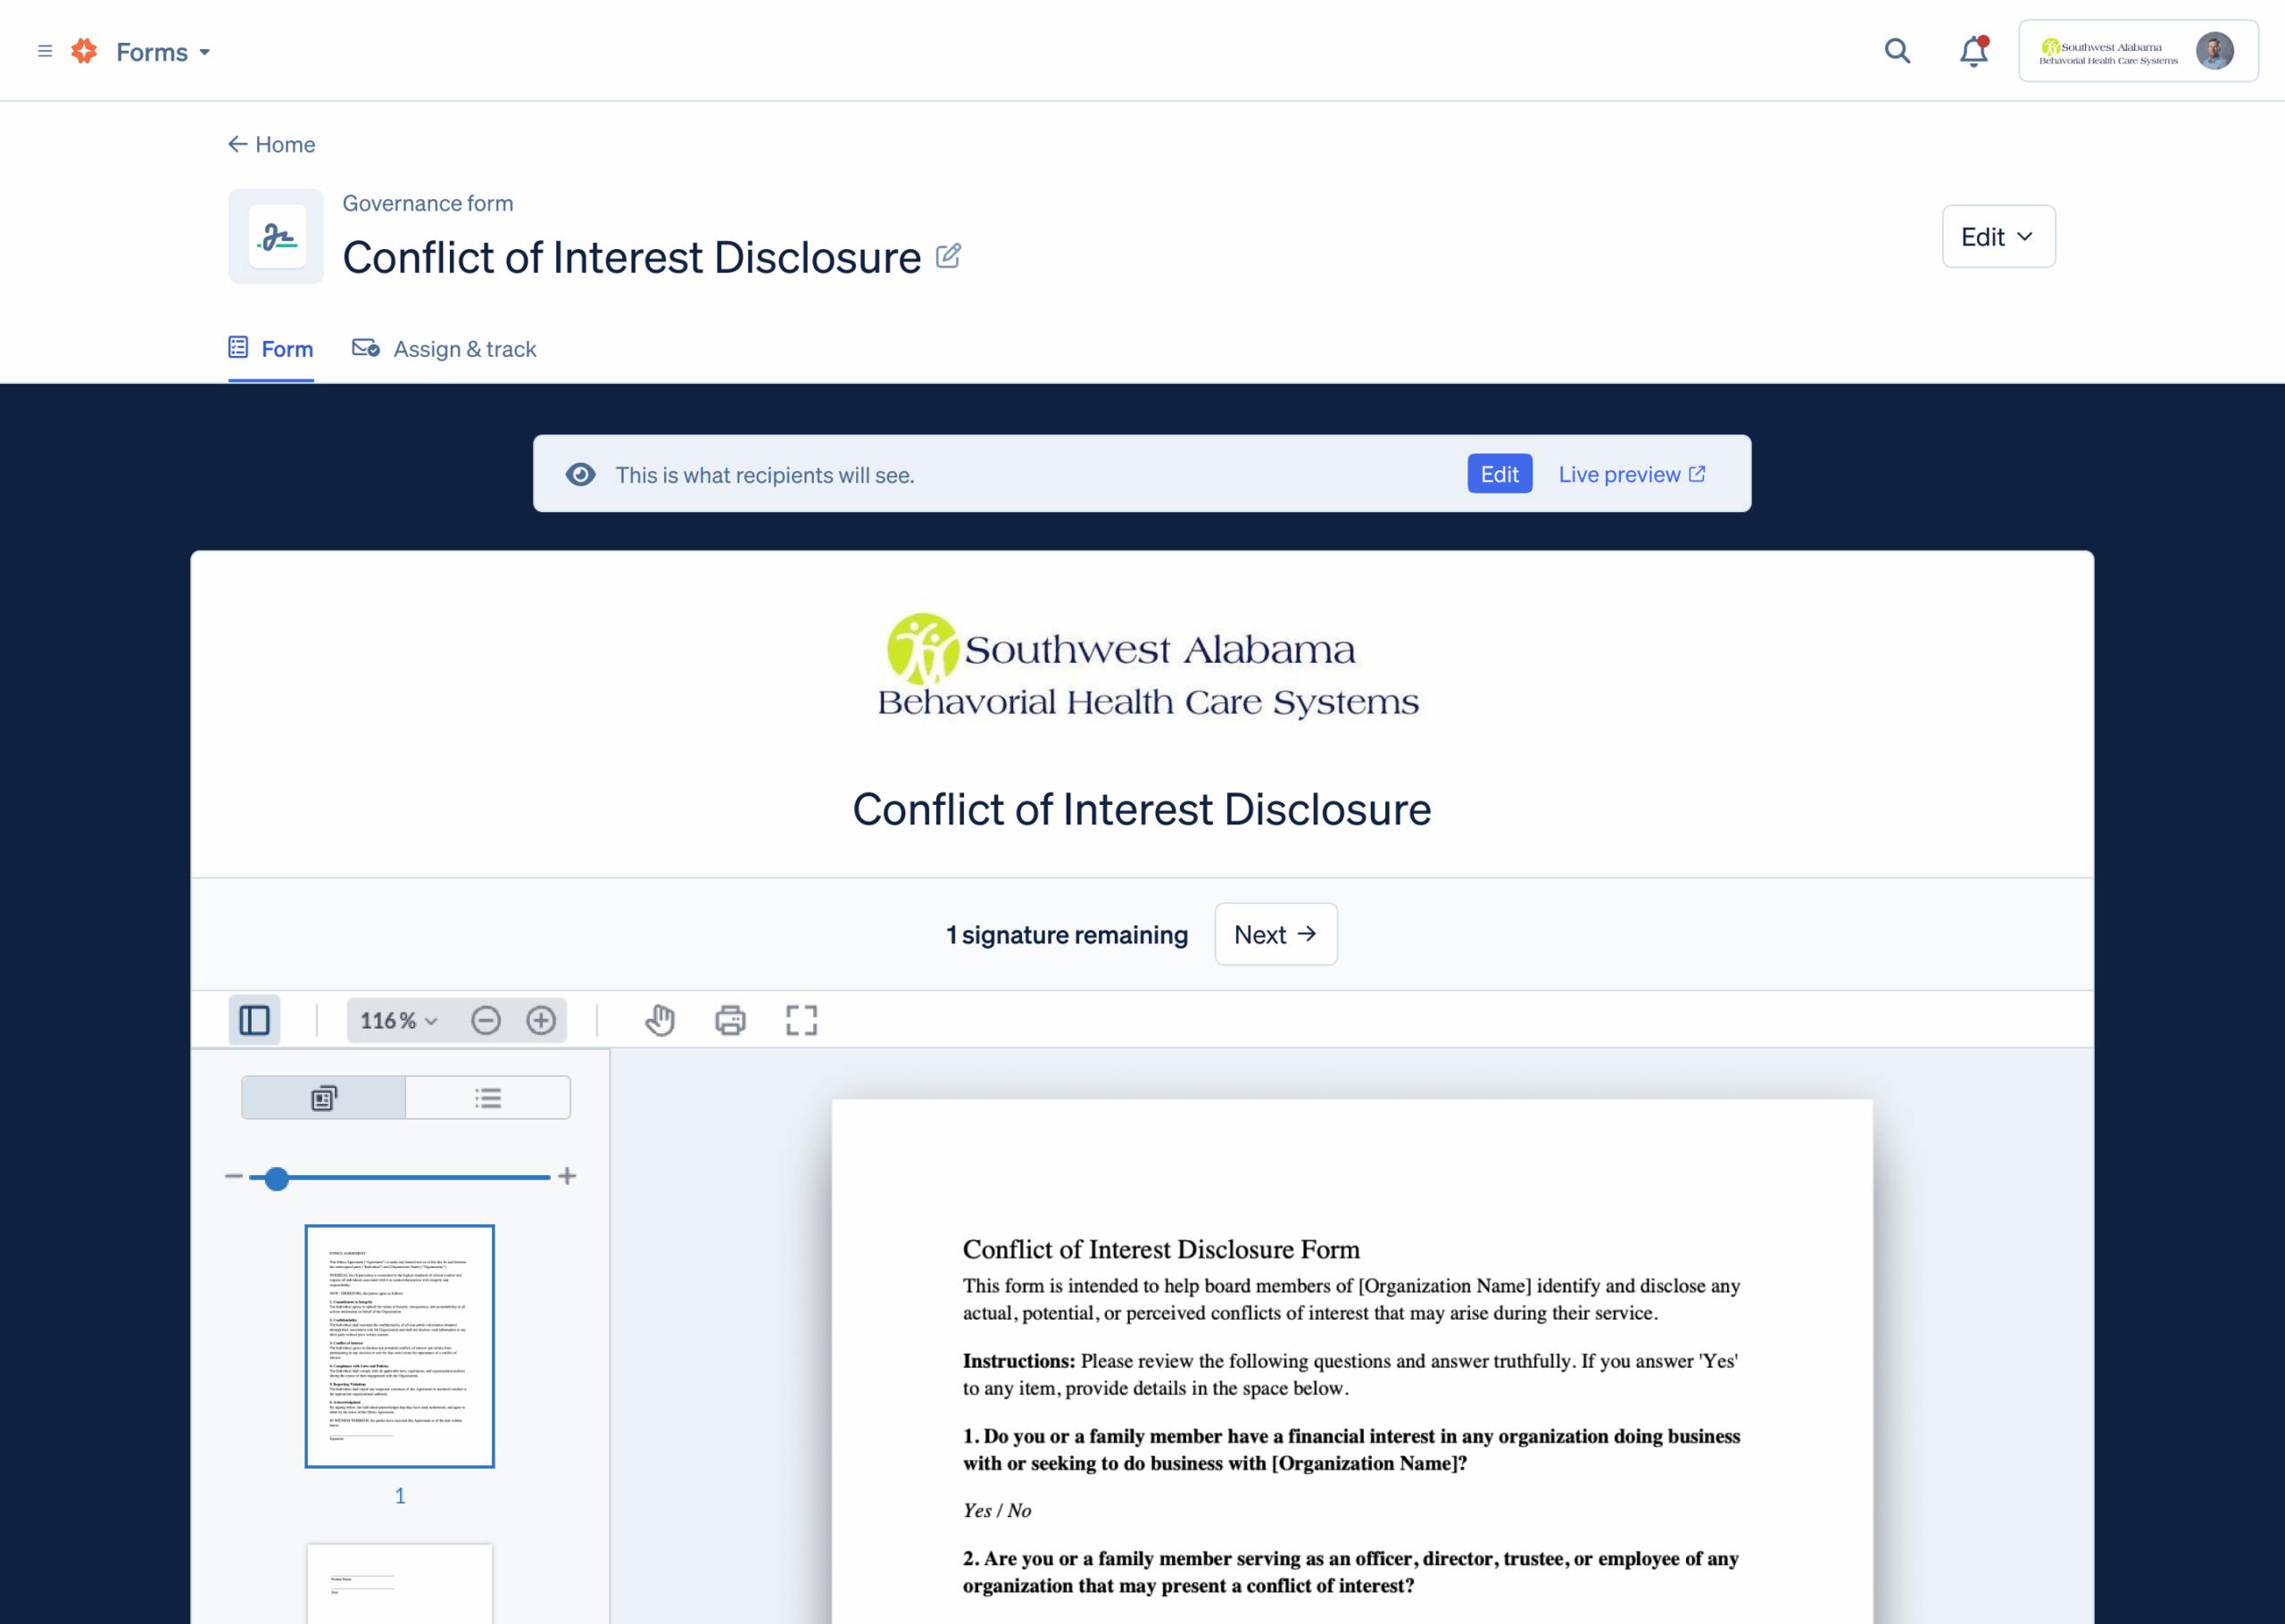
Task: Click the Governance form category link
Action: tap(428, 203)
